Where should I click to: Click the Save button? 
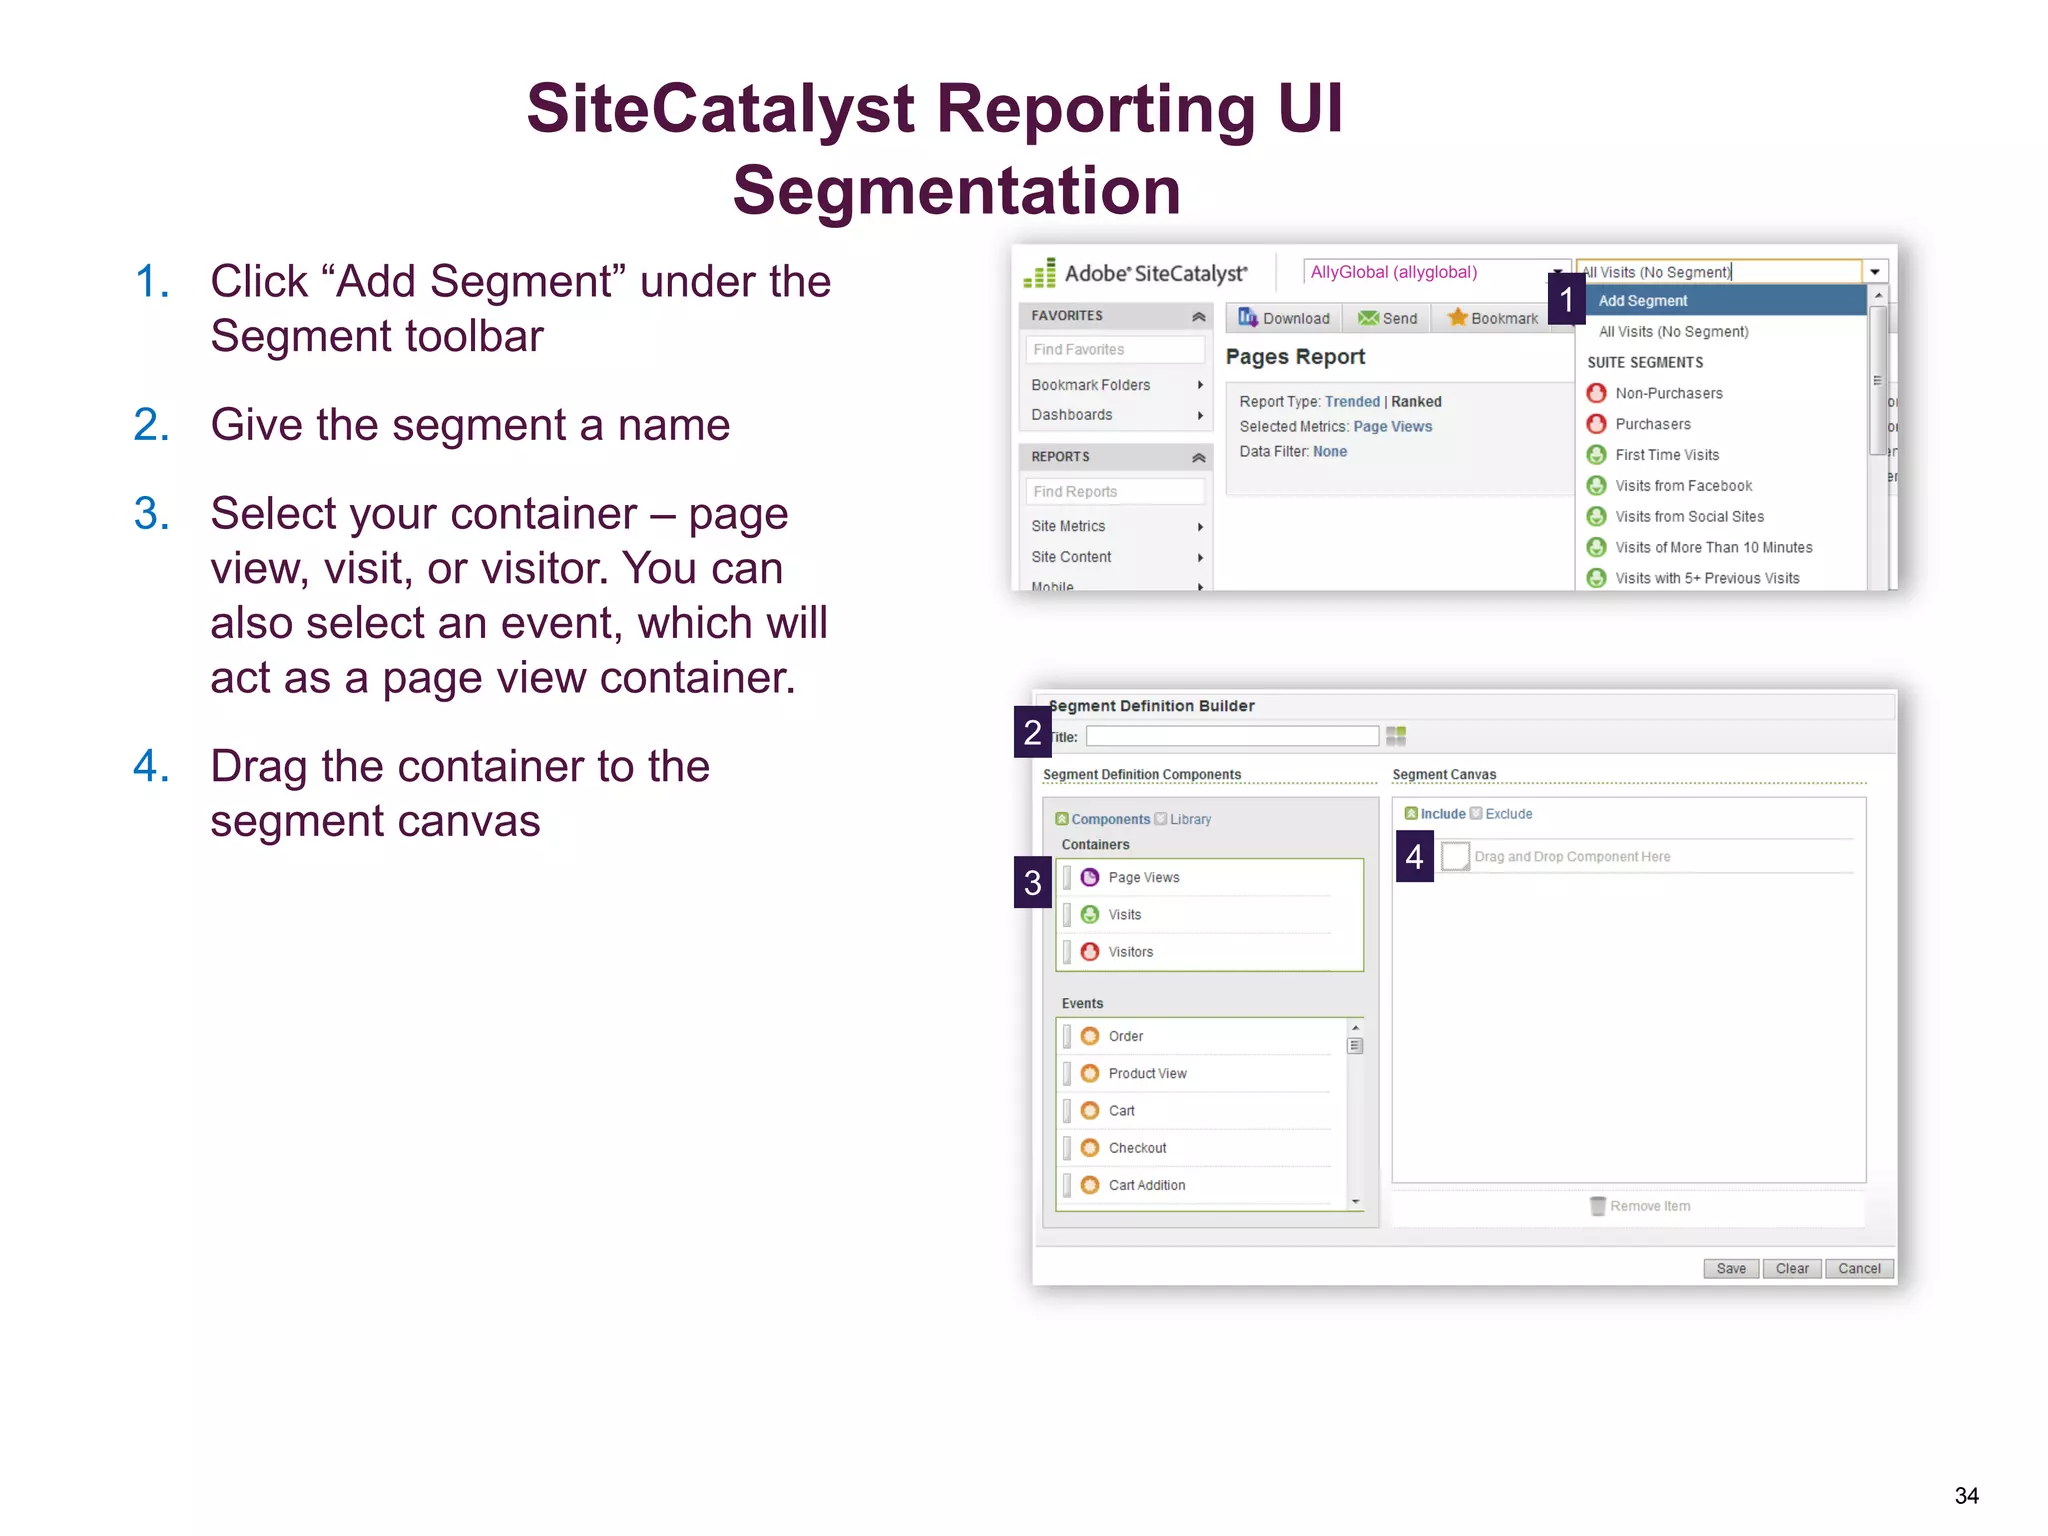[1731, 1268]
